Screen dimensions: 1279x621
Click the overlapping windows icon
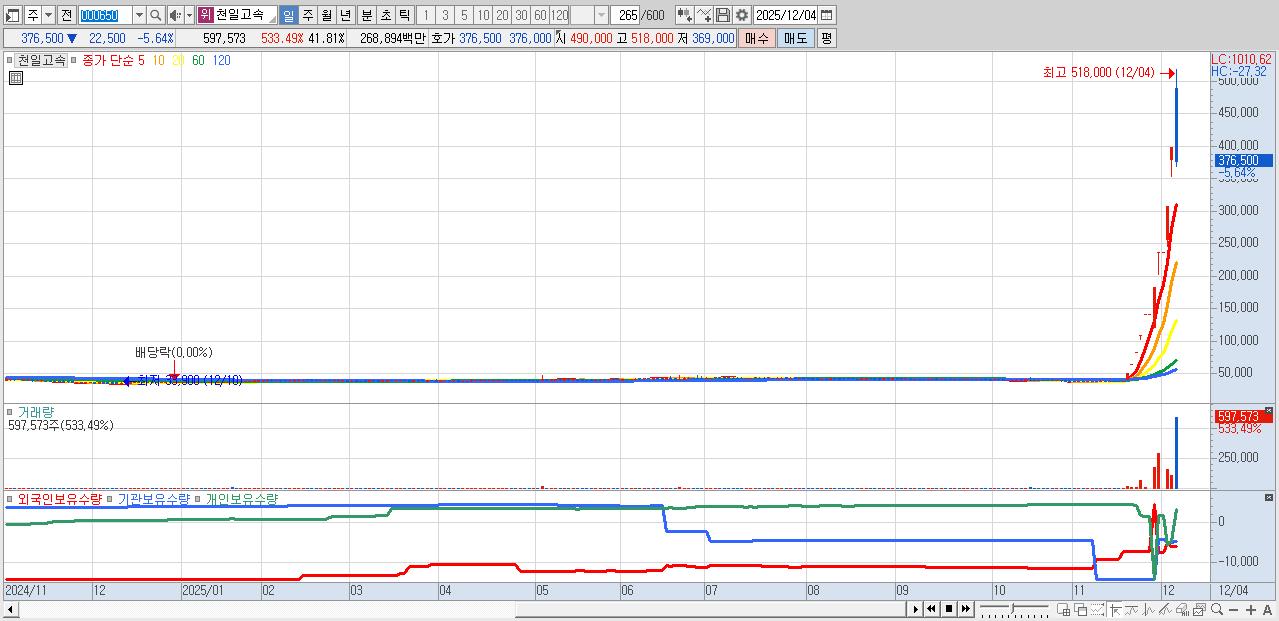point(1081,609)
